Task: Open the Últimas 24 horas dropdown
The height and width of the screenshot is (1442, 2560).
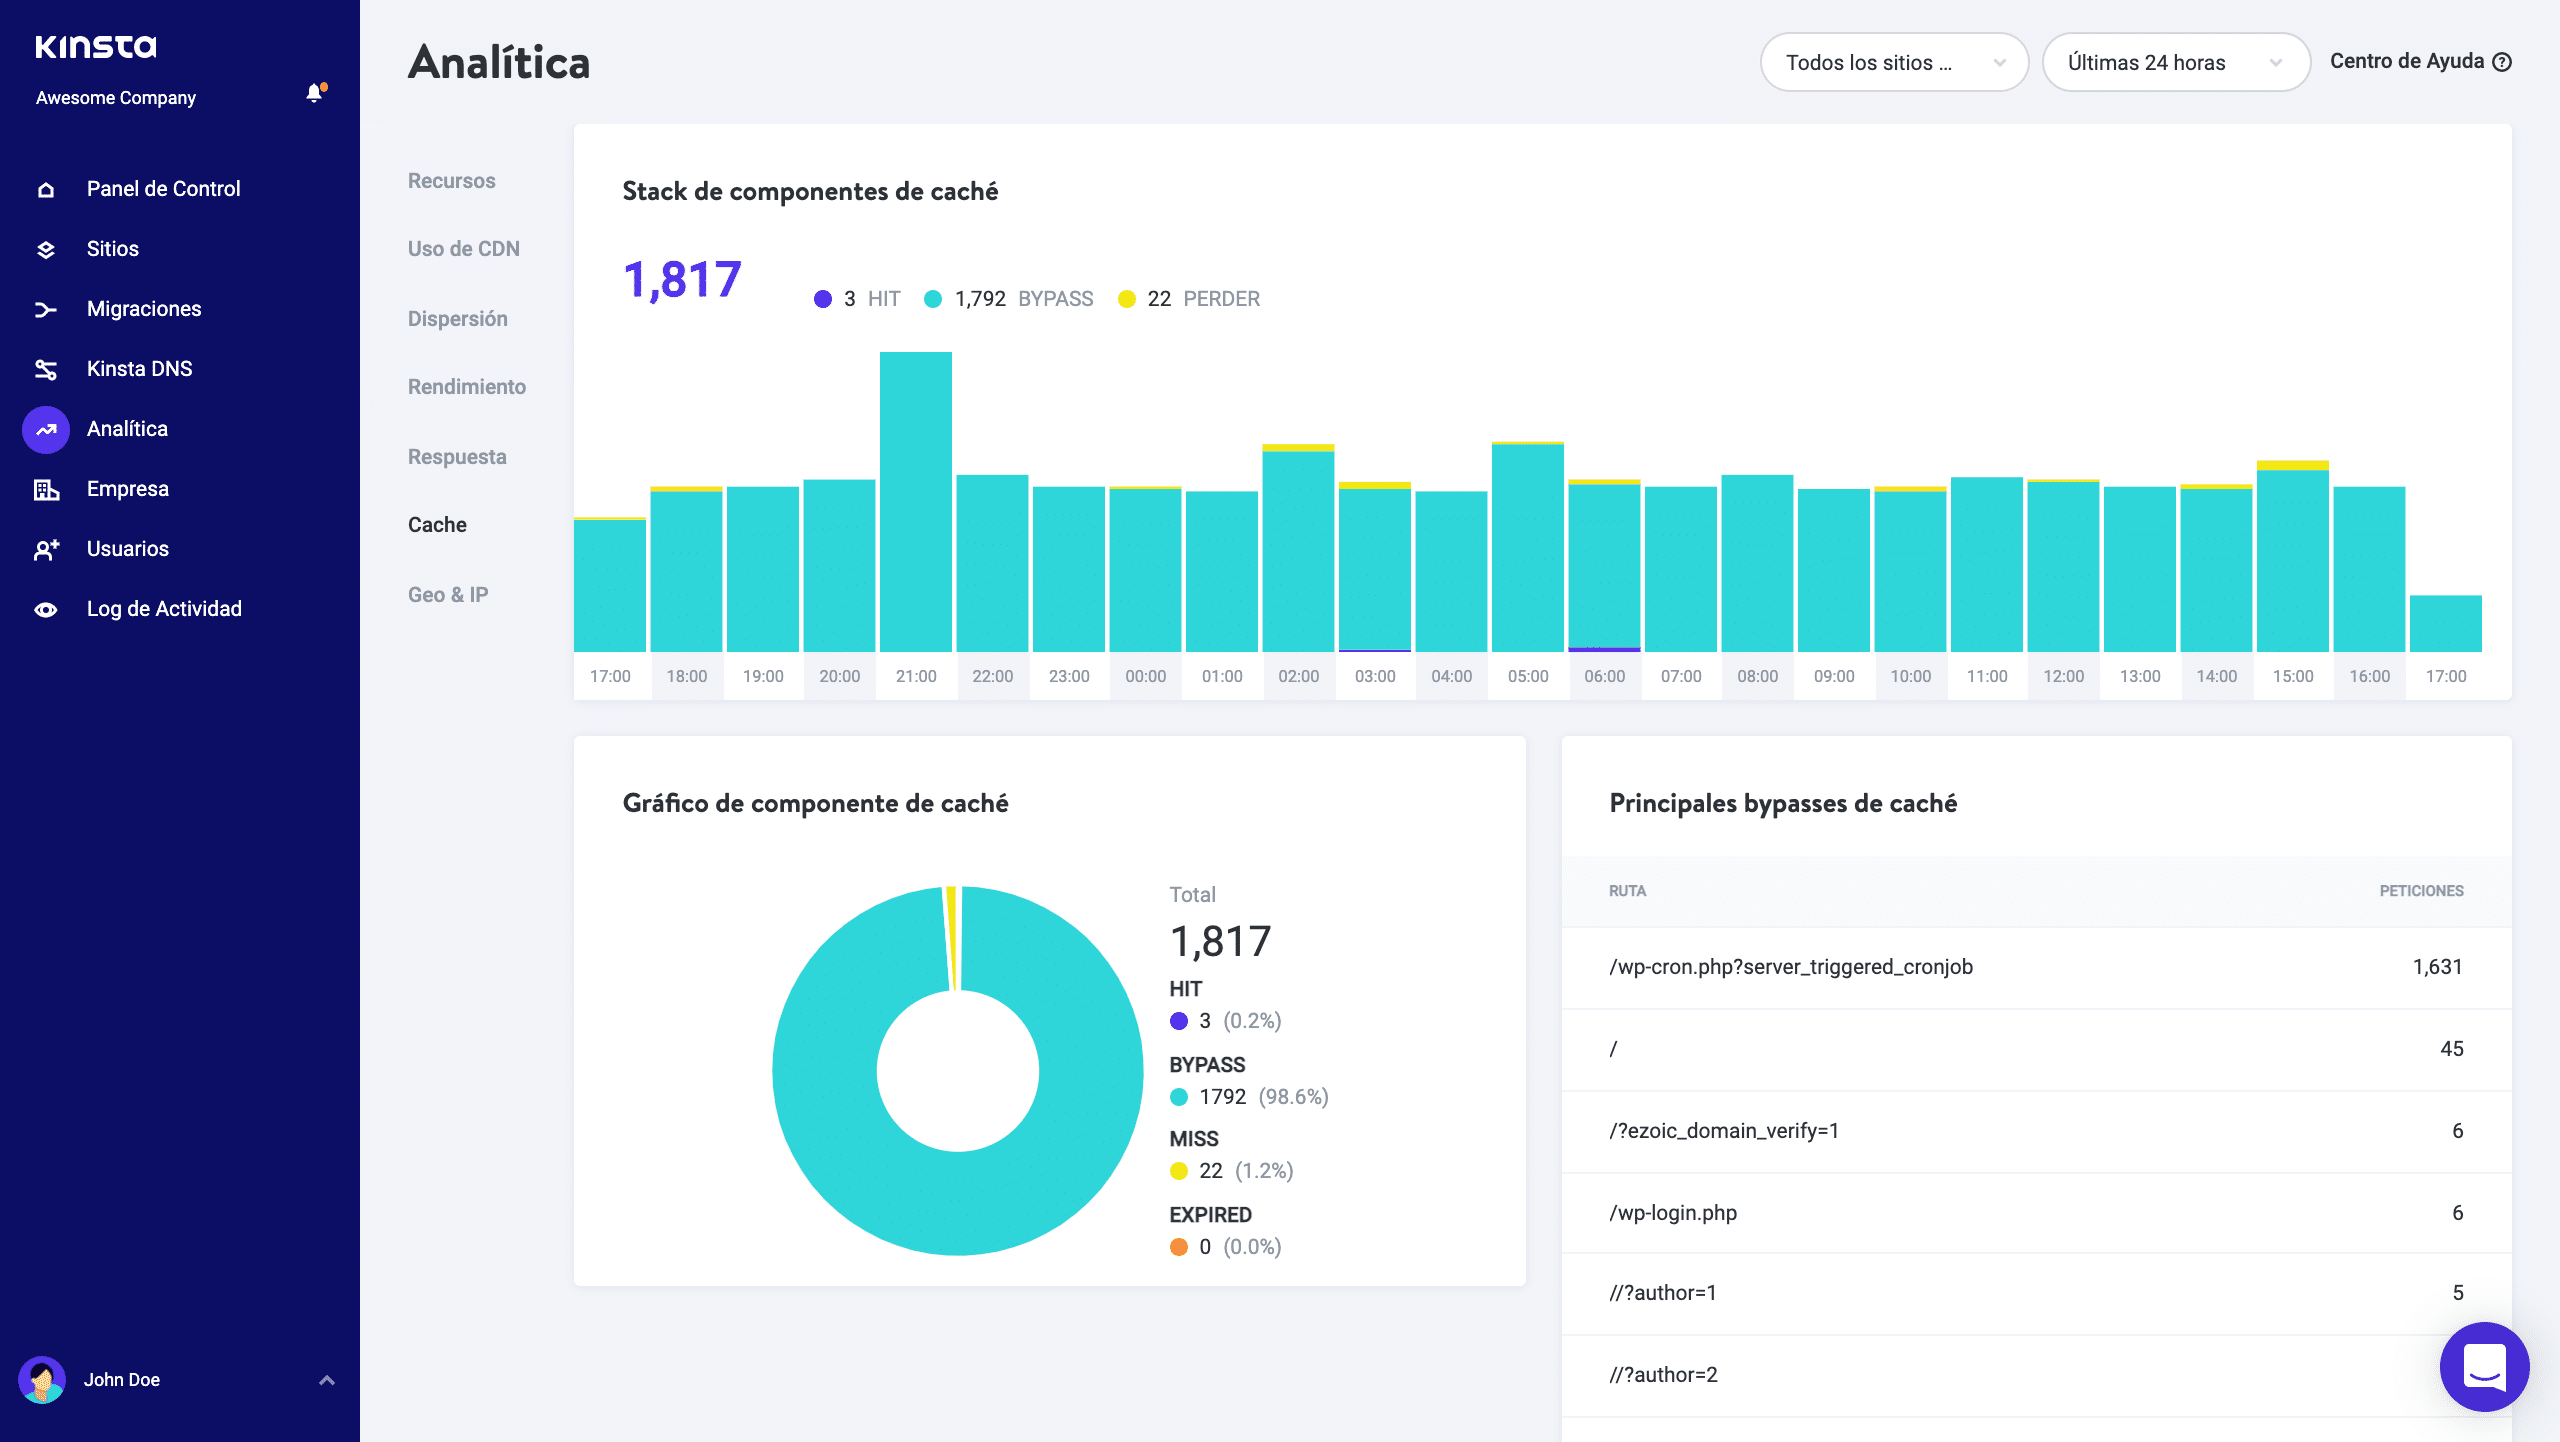Action: (2175, 63)
